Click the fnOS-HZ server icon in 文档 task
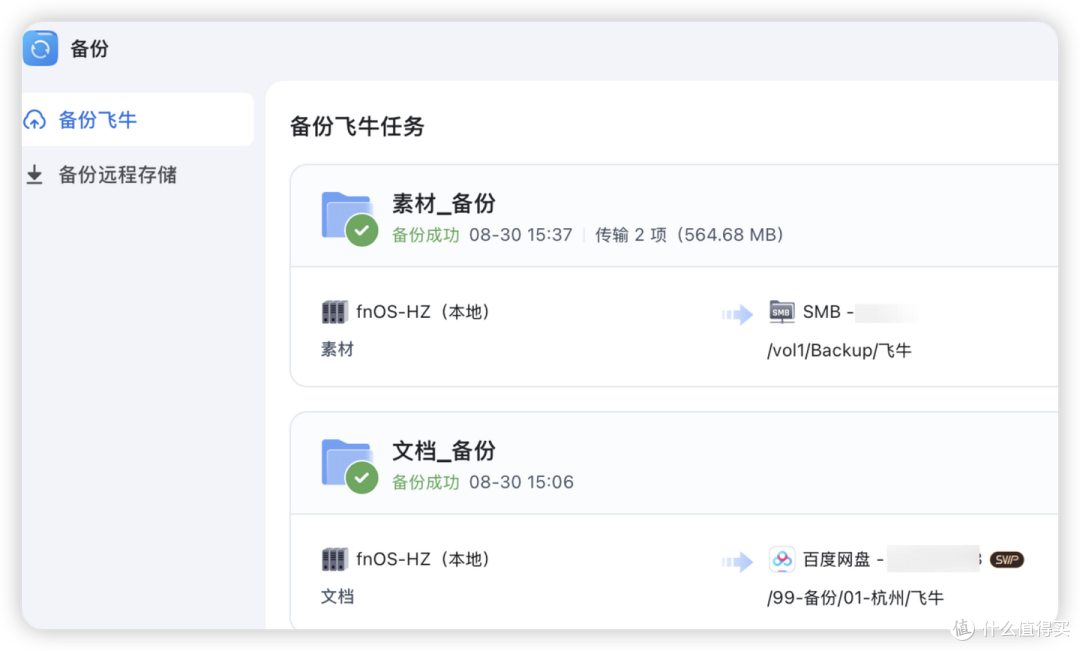1080x651 pixels. click(334, 559)
